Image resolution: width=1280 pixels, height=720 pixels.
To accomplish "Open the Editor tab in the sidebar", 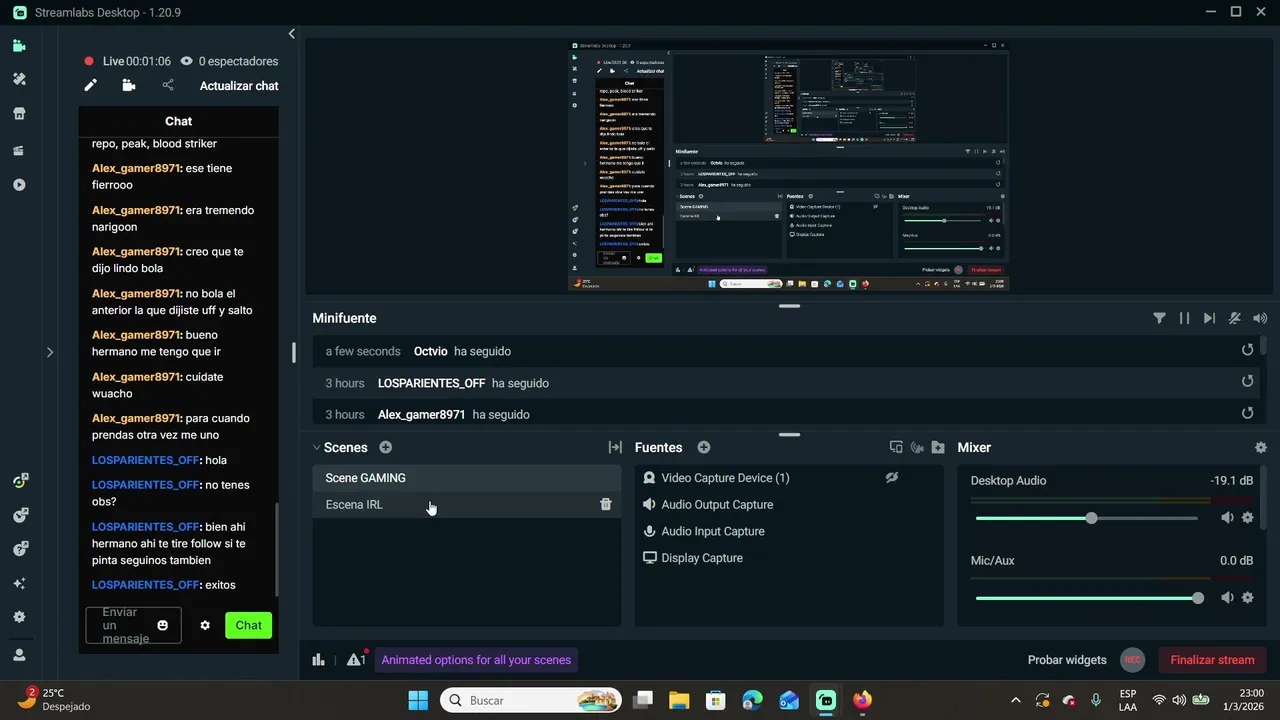I will (x=19, y=46).
